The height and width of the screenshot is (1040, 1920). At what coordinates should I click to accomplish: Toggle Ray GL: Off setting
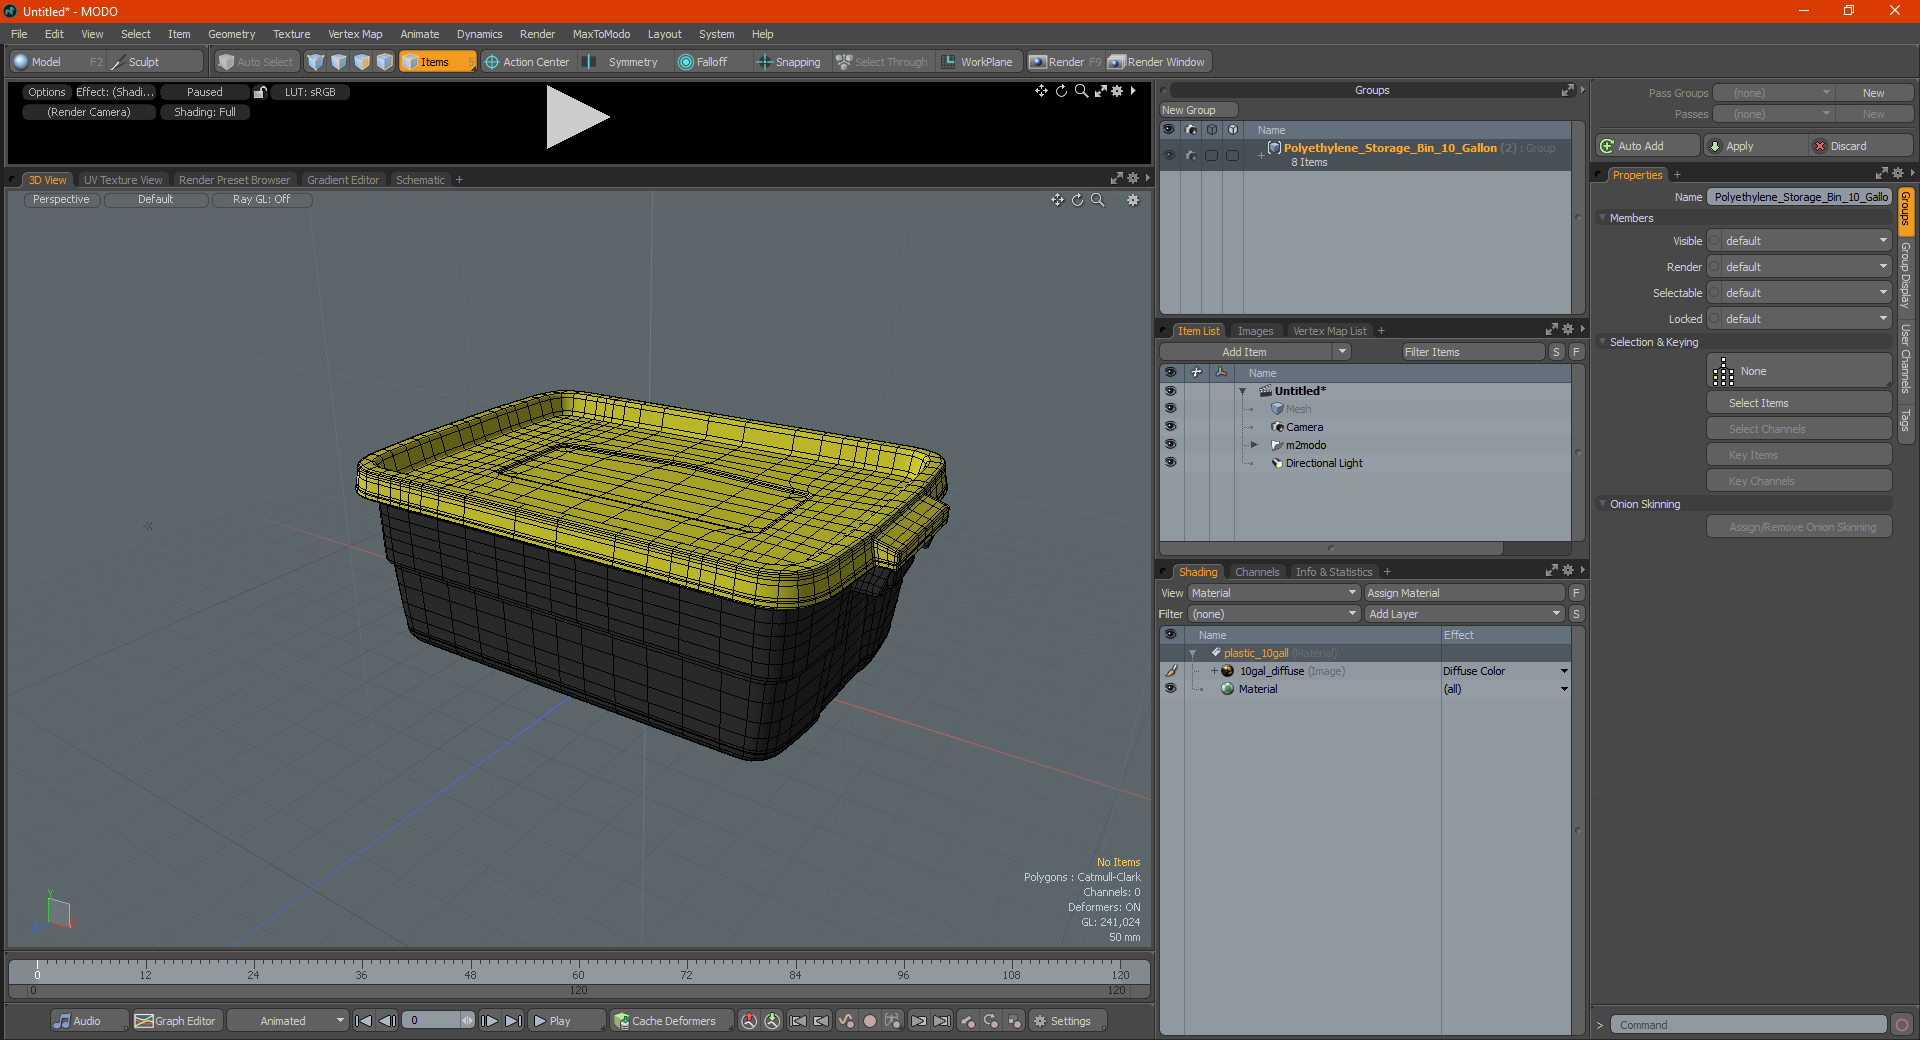click(262, 200)
